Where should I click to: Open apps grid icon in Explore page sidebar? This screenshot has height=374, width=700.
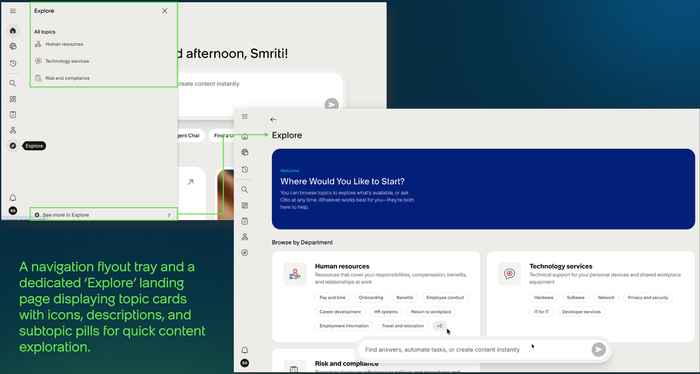coord(245,206)
